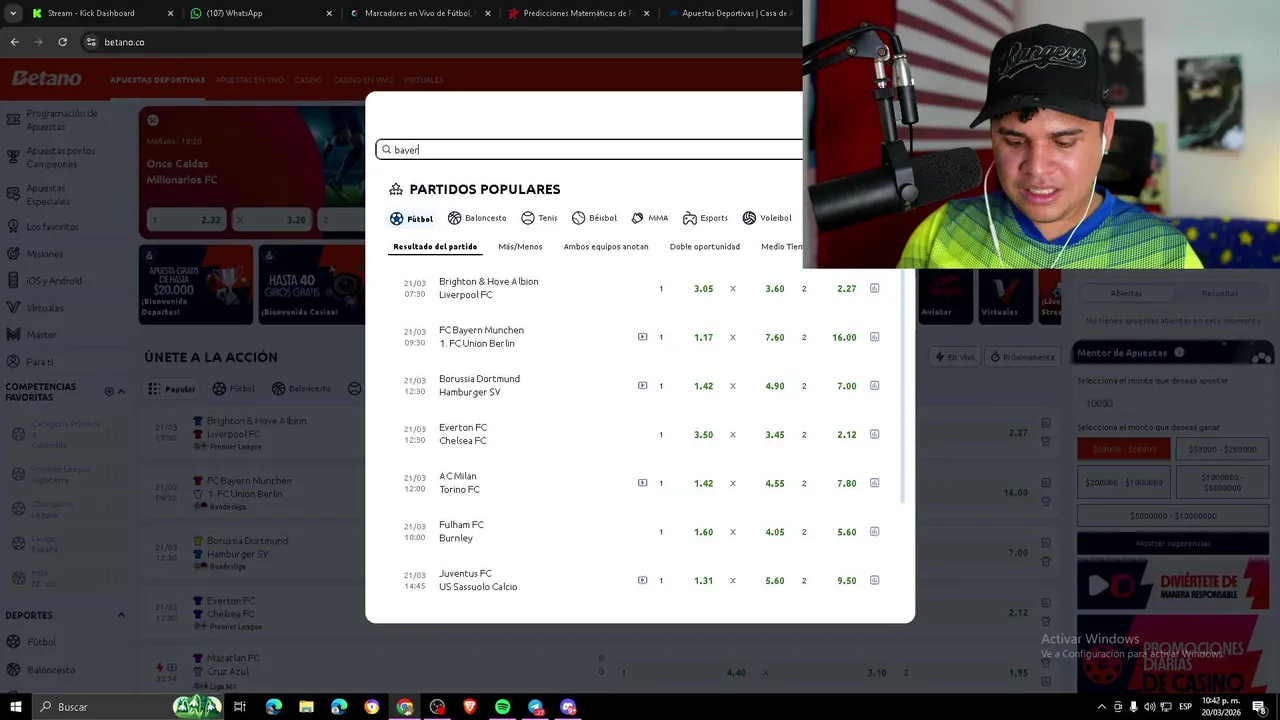Click the Betano logo

tap(47, 78)
